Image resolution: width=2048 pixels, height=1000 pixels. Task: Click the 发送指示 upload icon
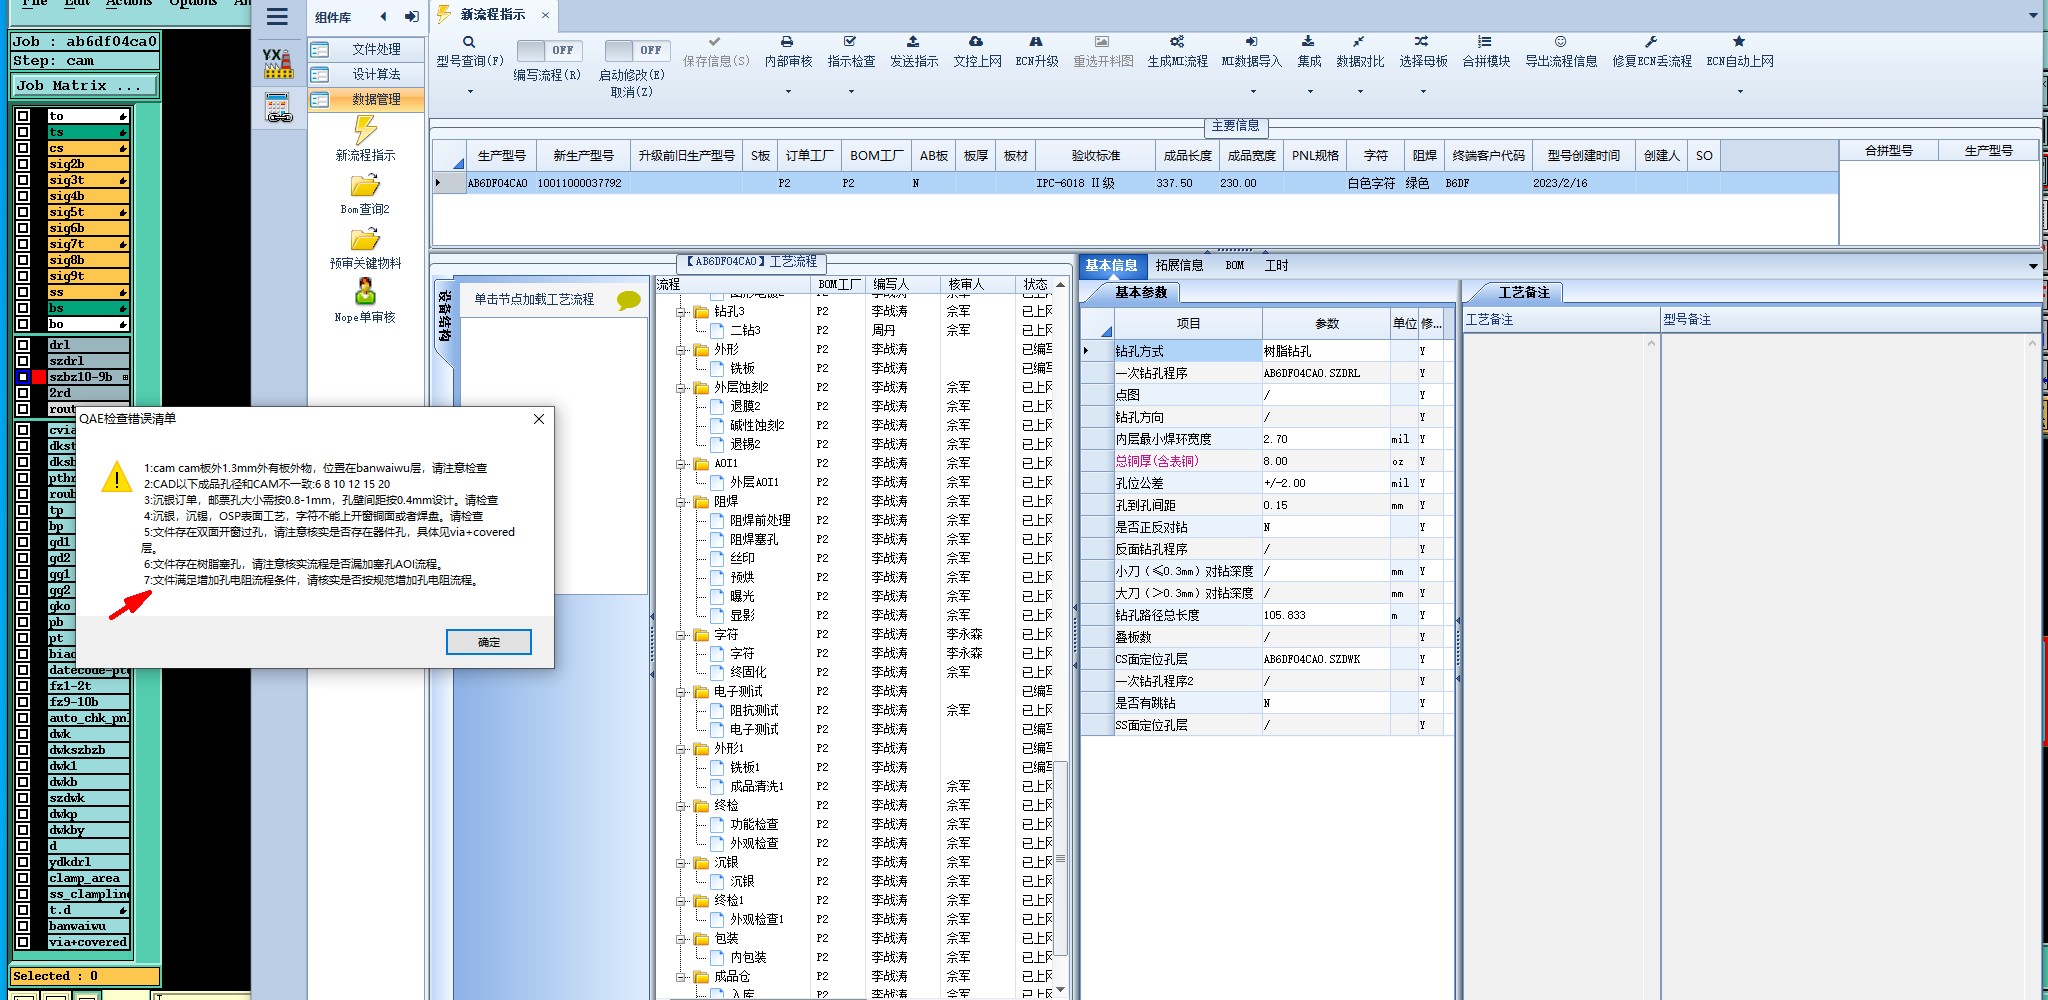pos(913,42)
